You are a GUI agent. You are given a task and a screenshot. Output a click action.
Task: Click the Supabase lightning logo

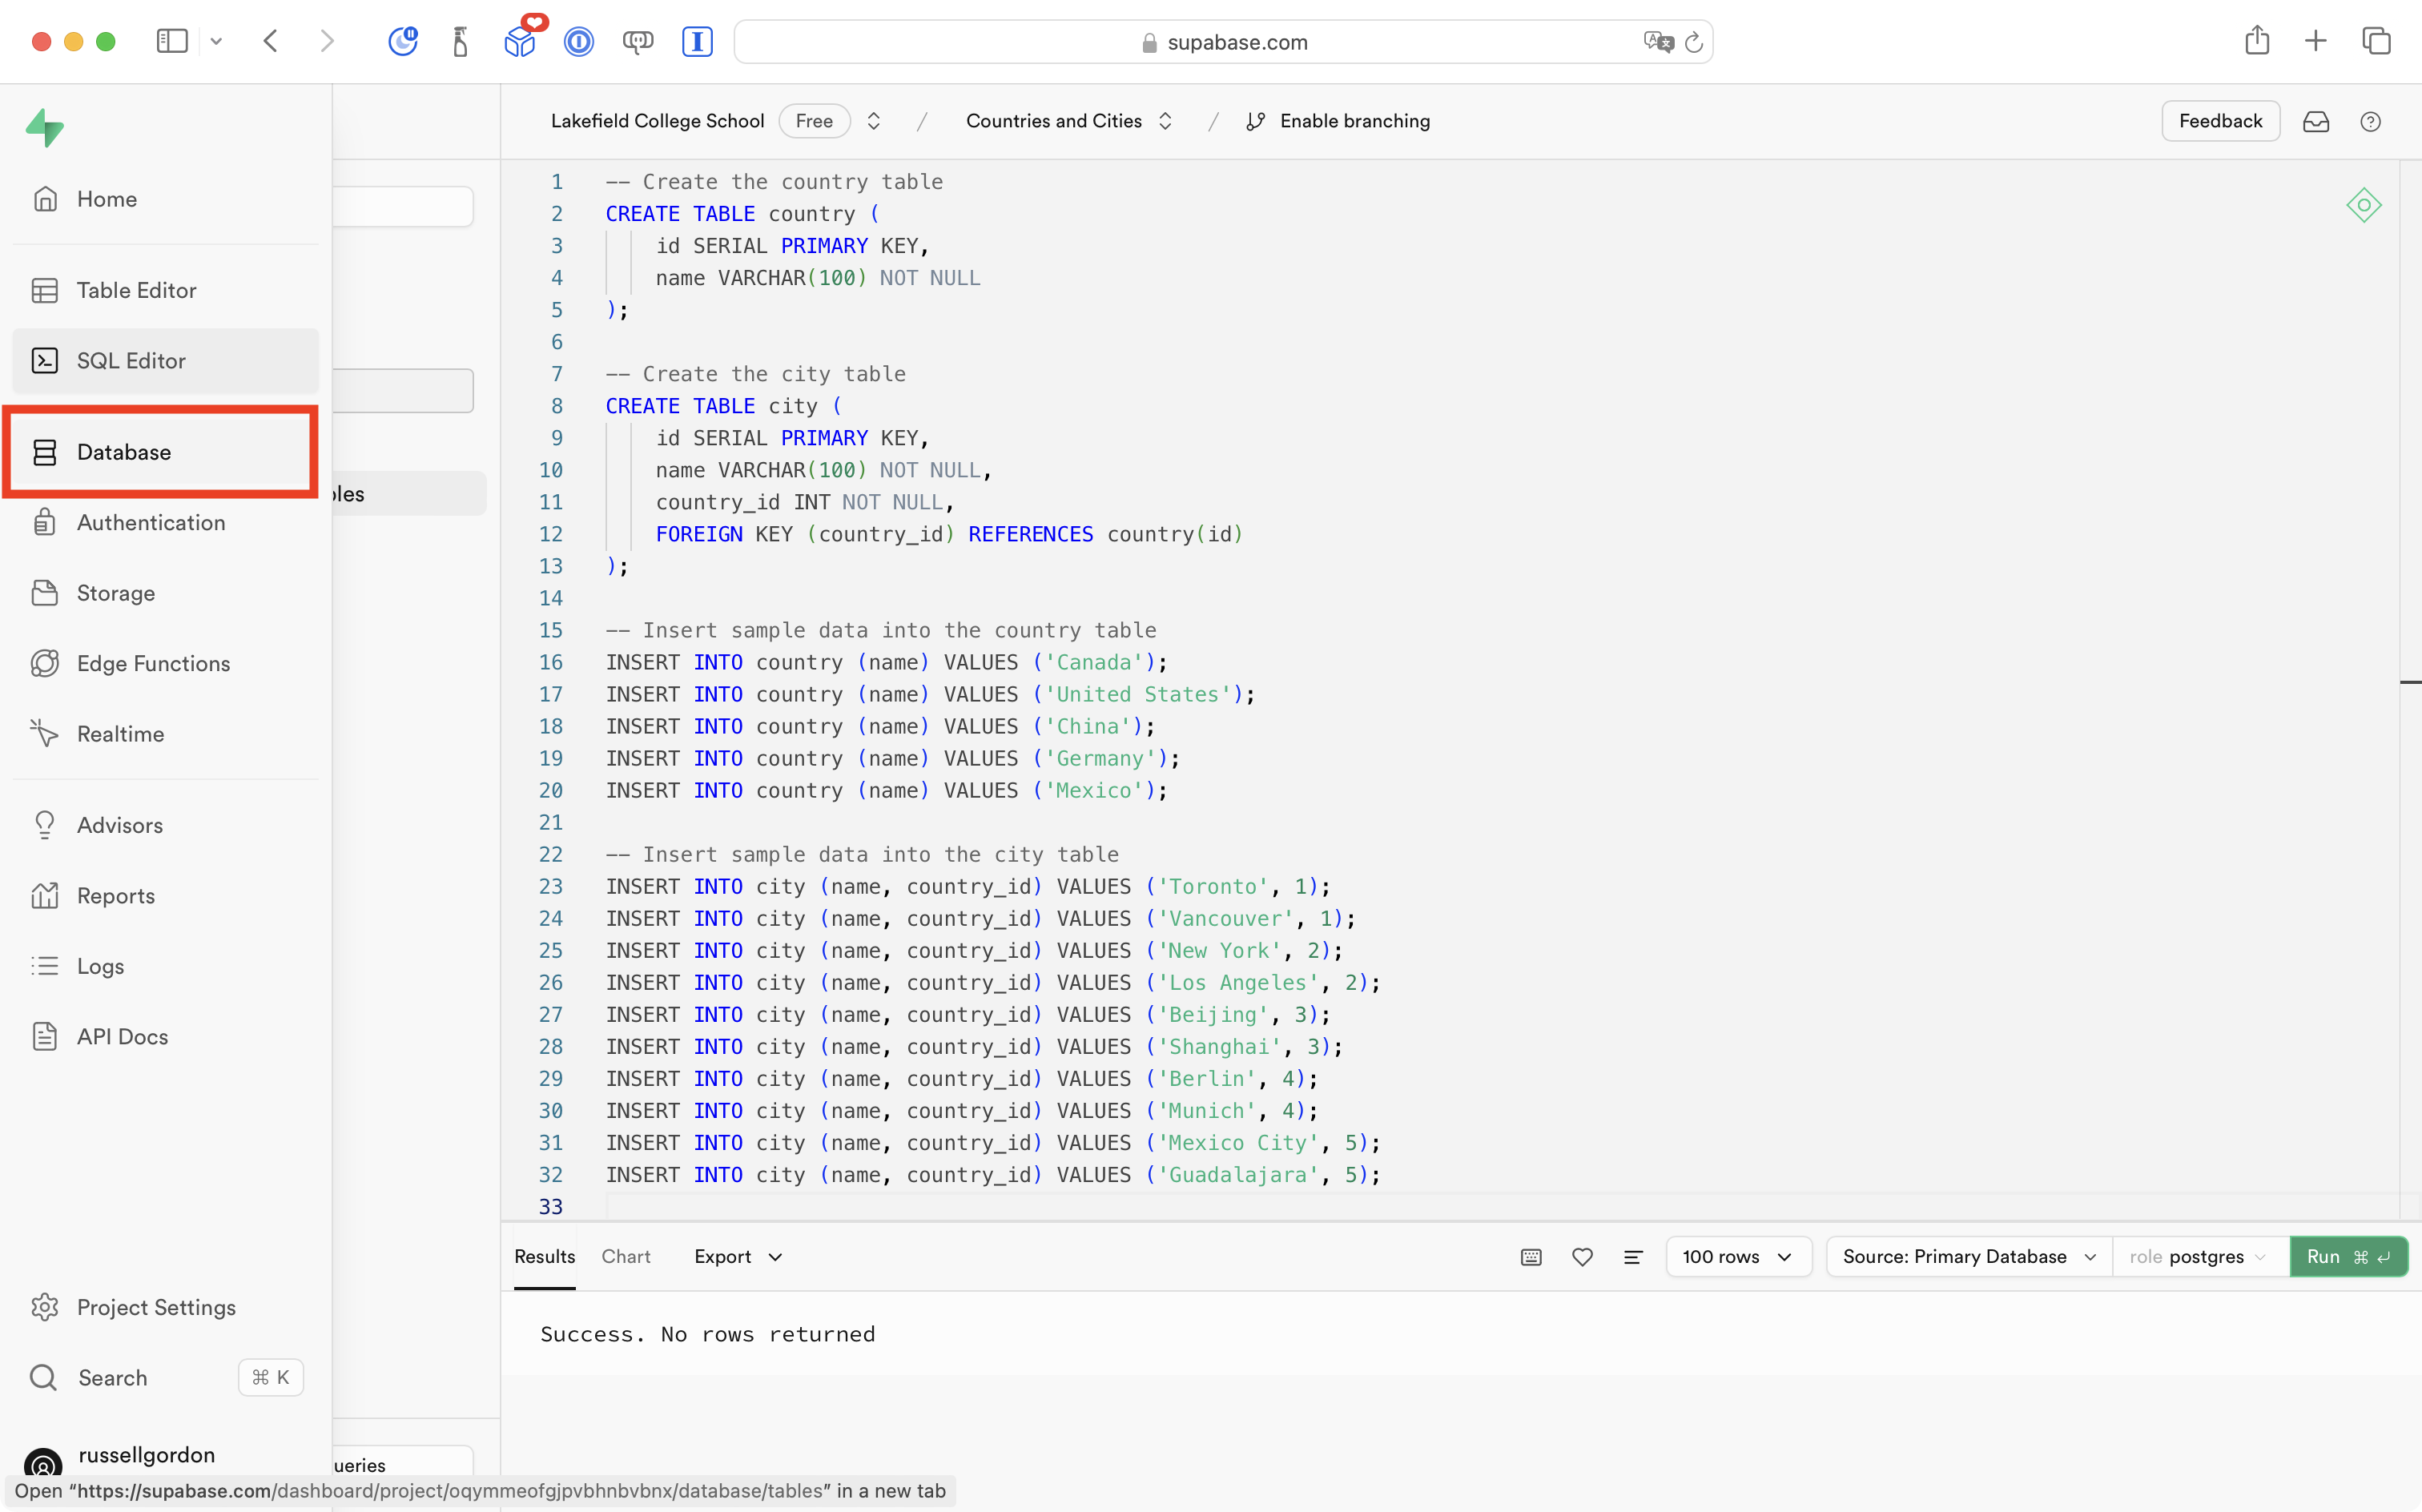coord(45,127)
